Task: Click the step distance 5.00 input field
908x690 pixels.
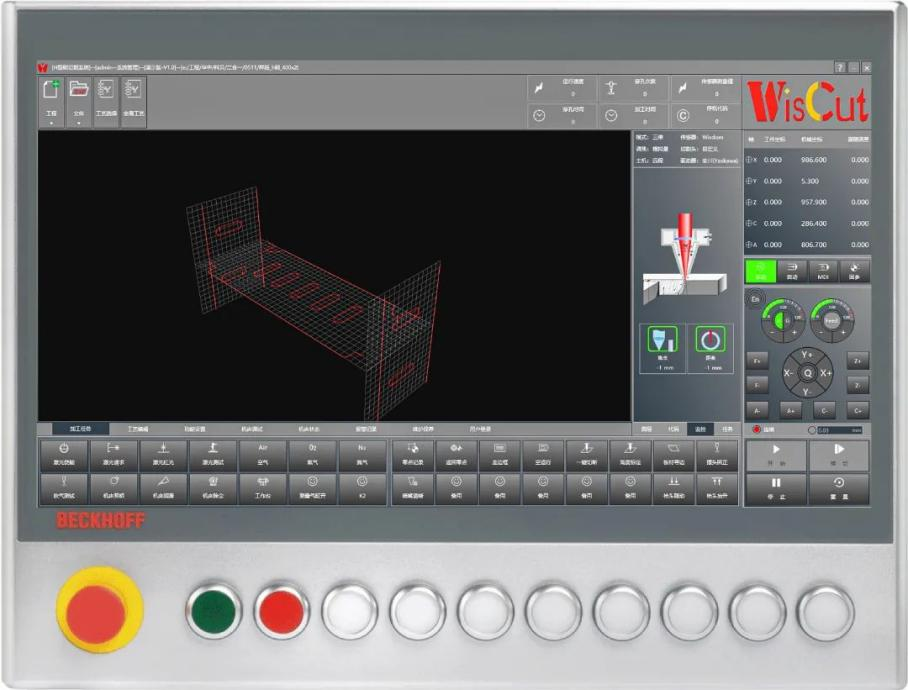Action: [840, 430]
